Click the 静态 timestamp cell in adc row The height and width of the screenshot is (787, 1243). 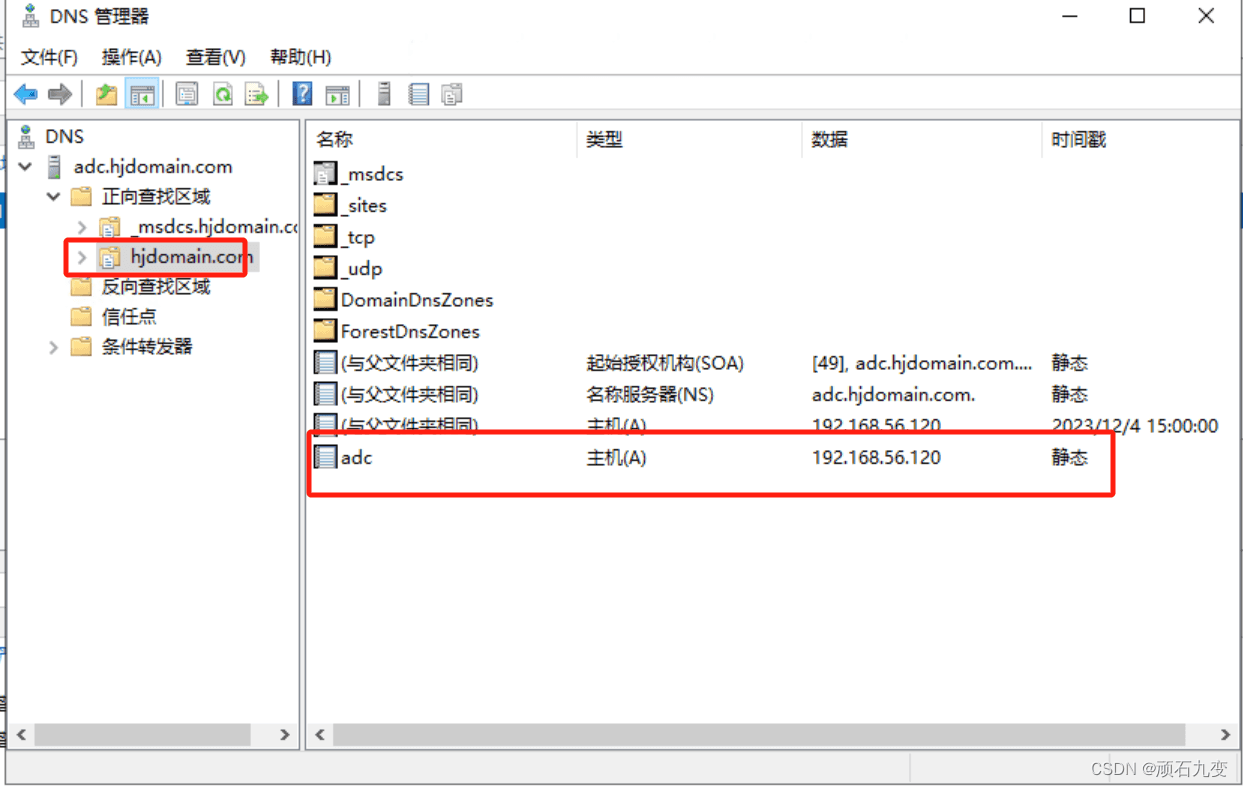point(1070,458)
